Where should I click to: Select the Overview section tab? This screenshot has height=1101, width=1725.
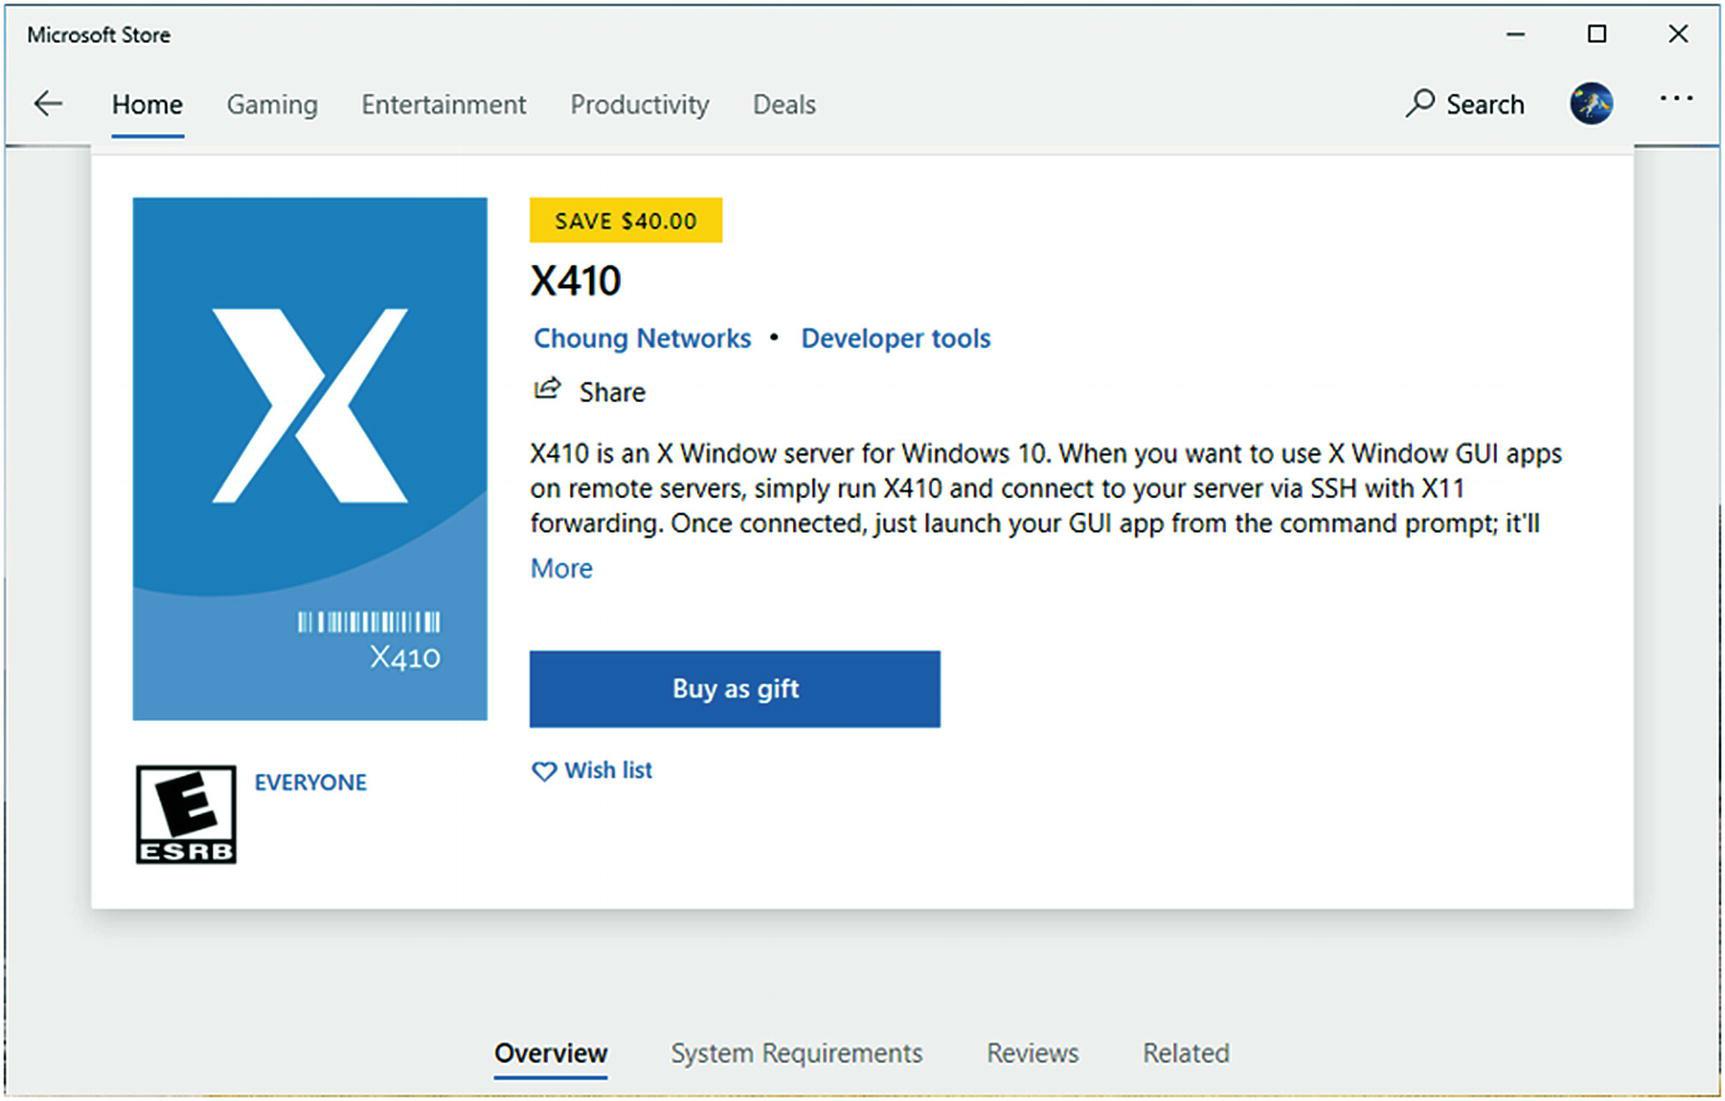[551, 1054]
